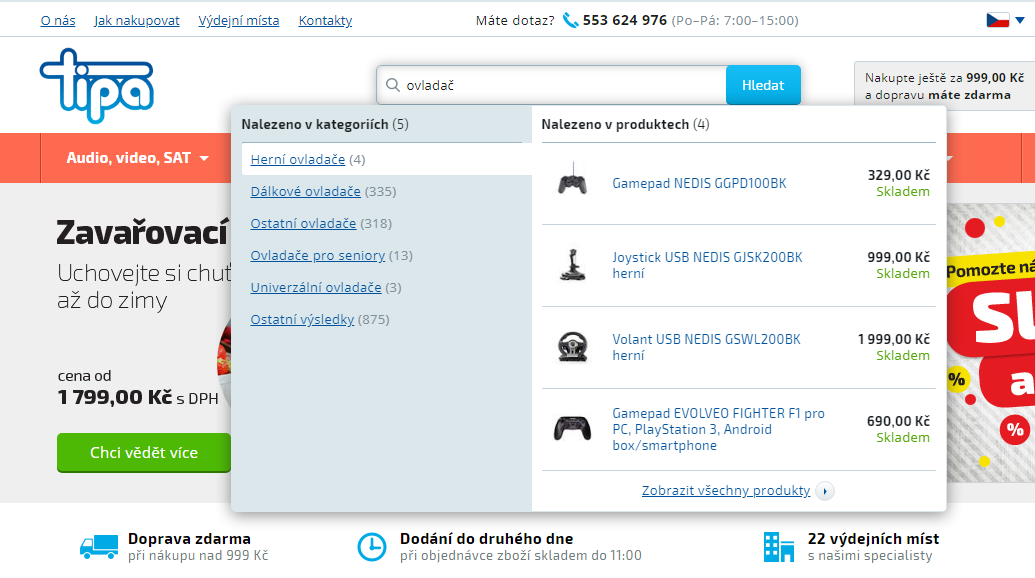Image resolution: width=1035 pixels, height=578 pixels.
Task: Click the search field containing ovladač
Action: tap(560, 85)
